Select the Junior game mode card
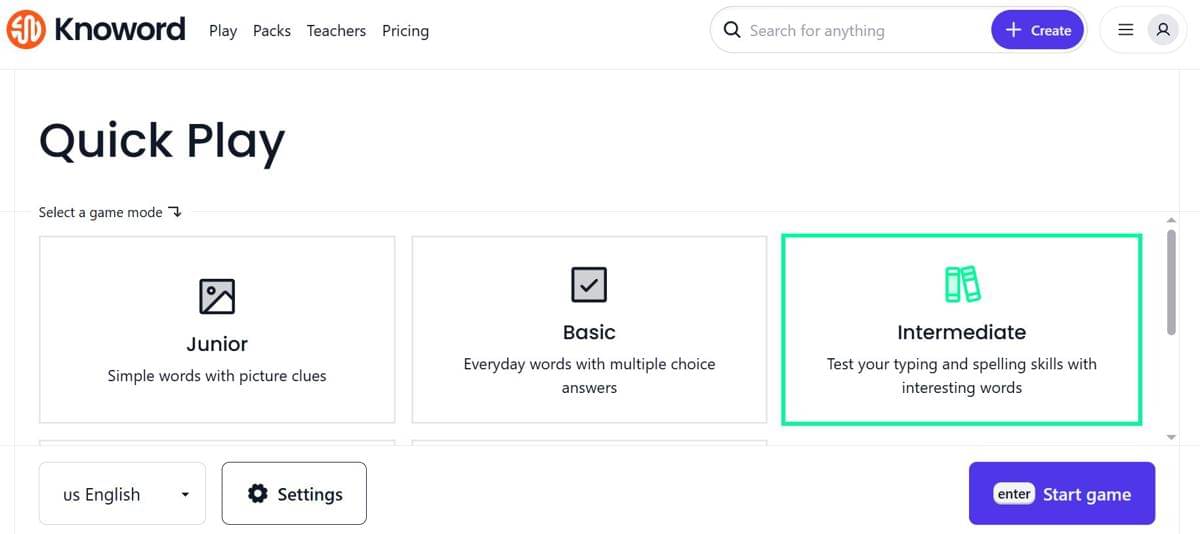 click(217, 329)
